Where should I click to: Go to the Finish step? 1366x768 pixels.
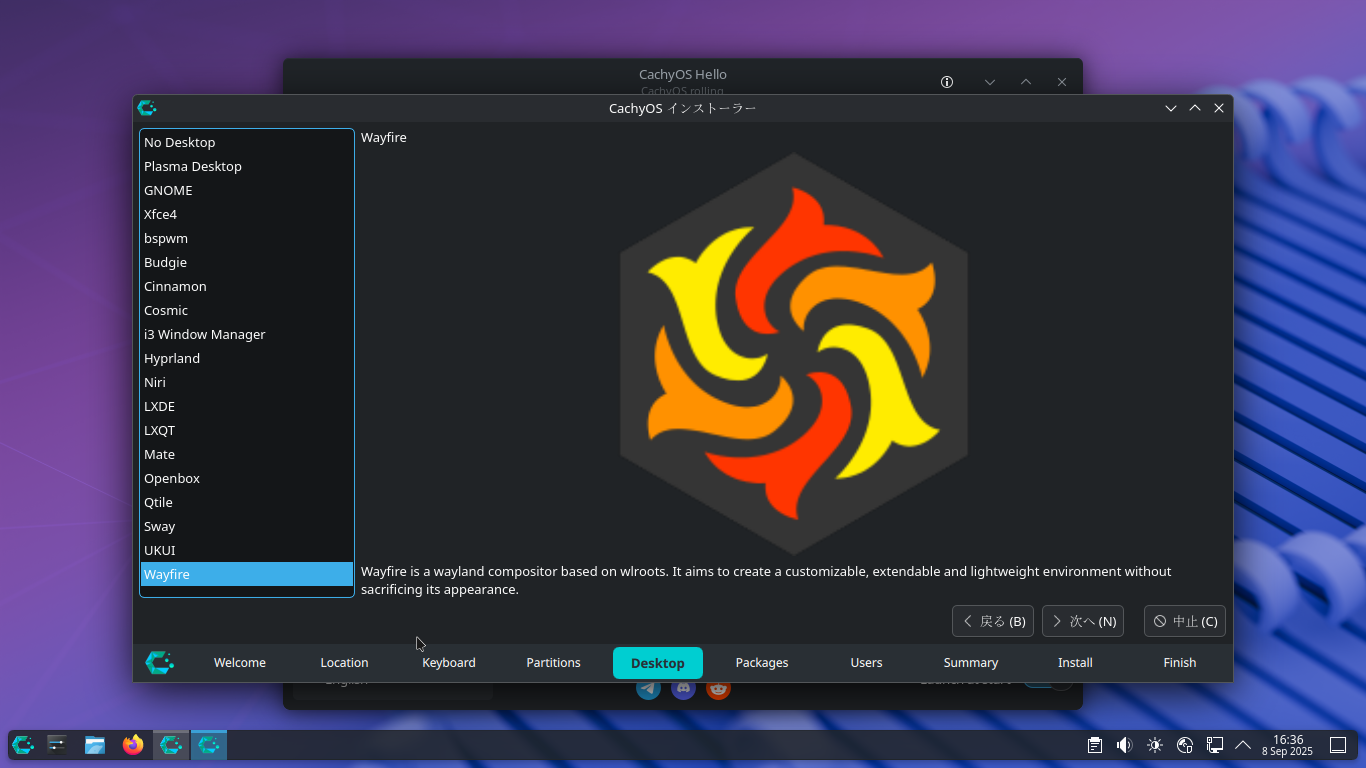1180,663
